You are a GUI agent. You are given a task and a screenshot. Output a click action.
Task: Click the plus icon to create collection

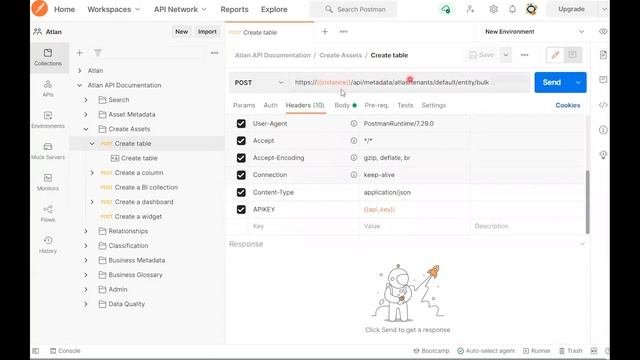80,53
